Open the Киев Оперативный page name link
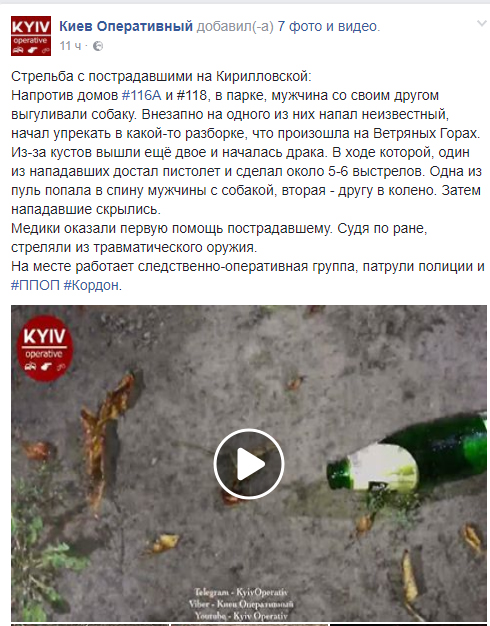 [126, 26]
